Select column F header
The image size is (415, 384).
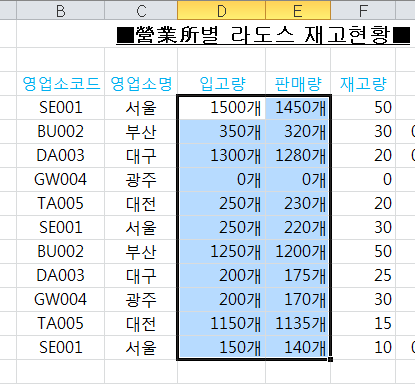pyautogui.click(x=363, y=10)
